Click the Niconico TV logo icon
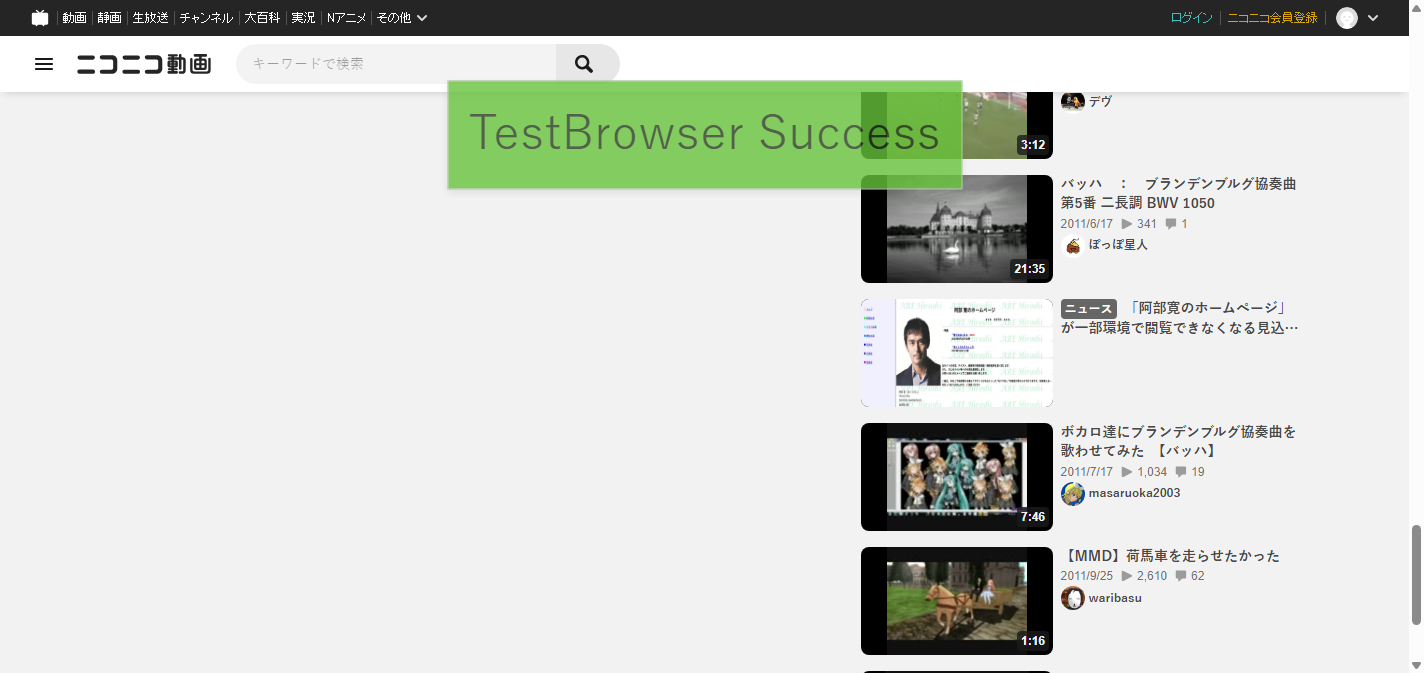The image size is (1424, 673). (40, 18)
